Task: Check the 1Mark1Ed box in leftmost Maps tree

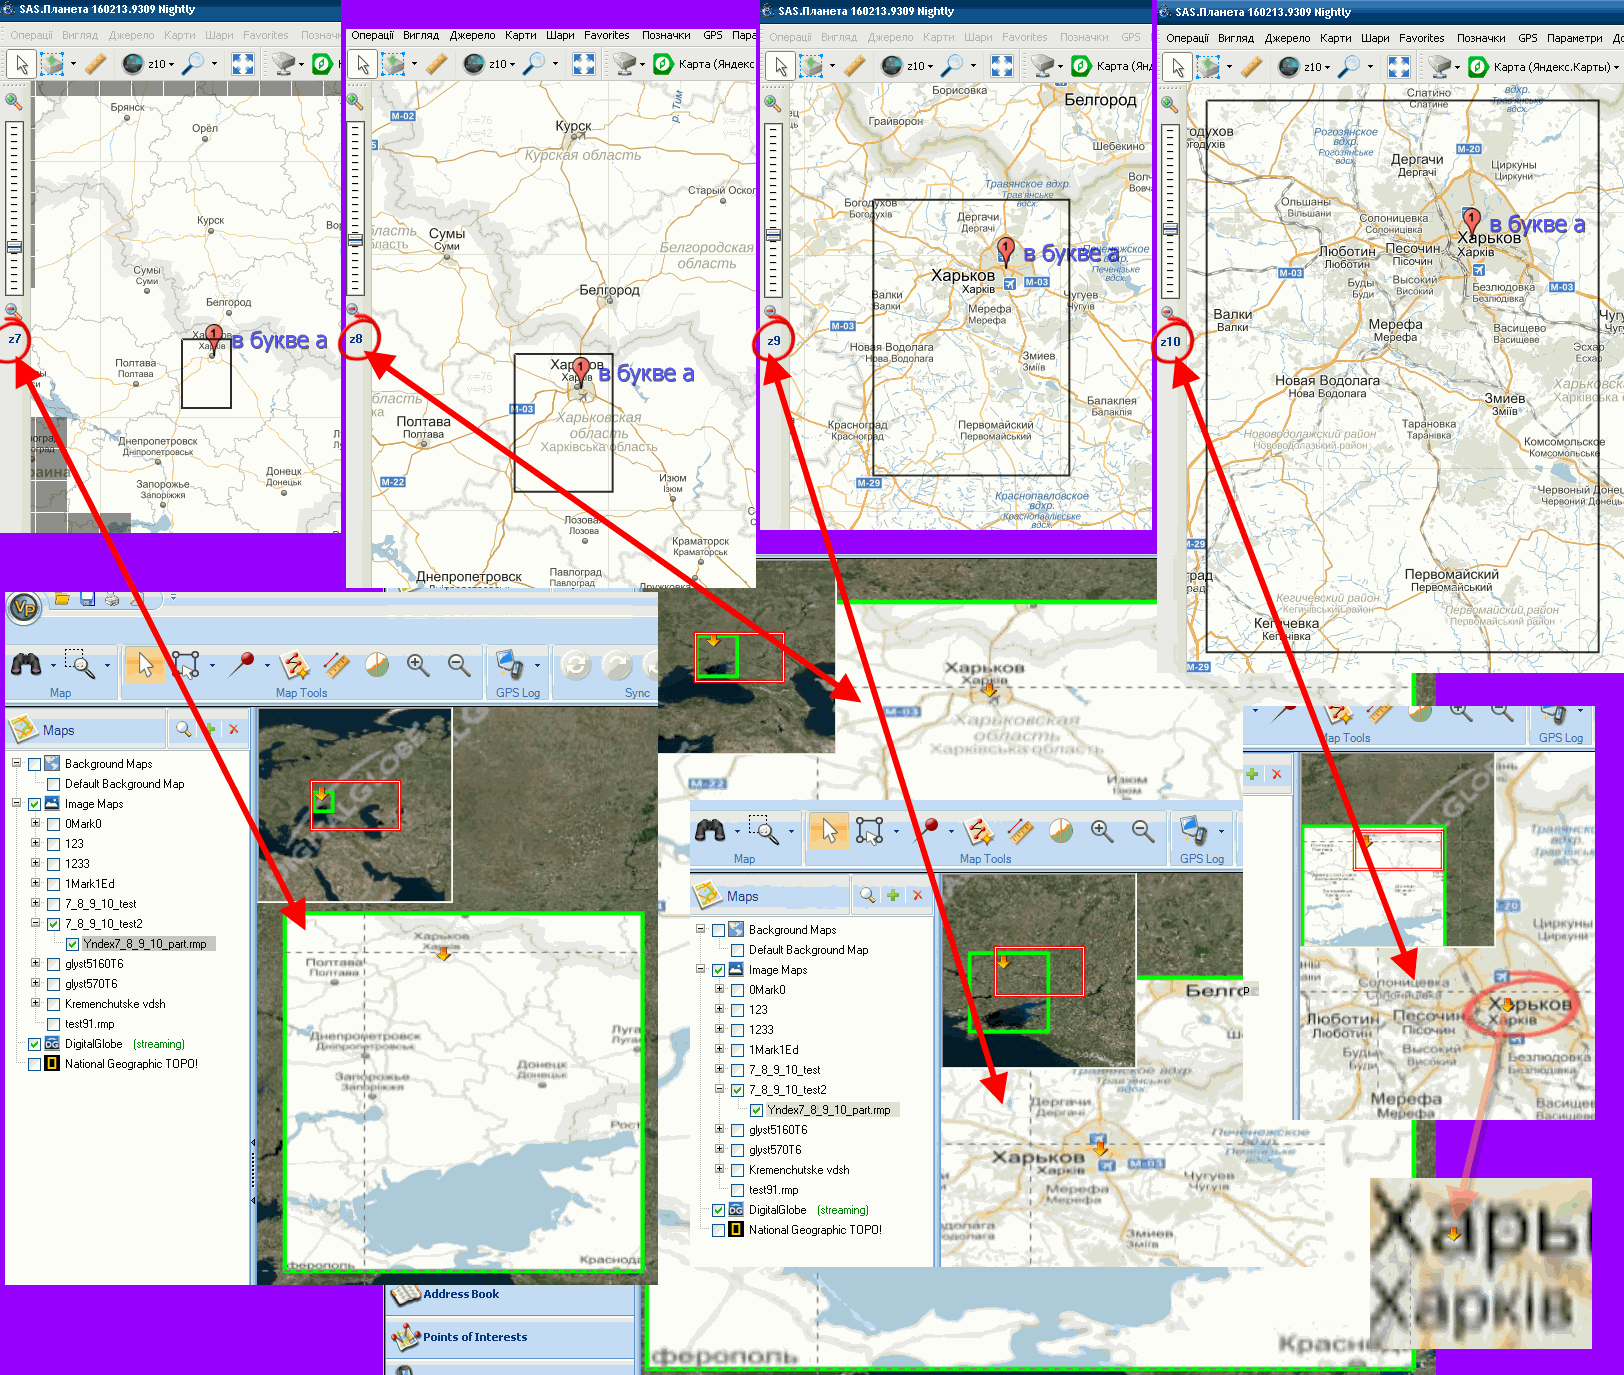Action: 54,884
